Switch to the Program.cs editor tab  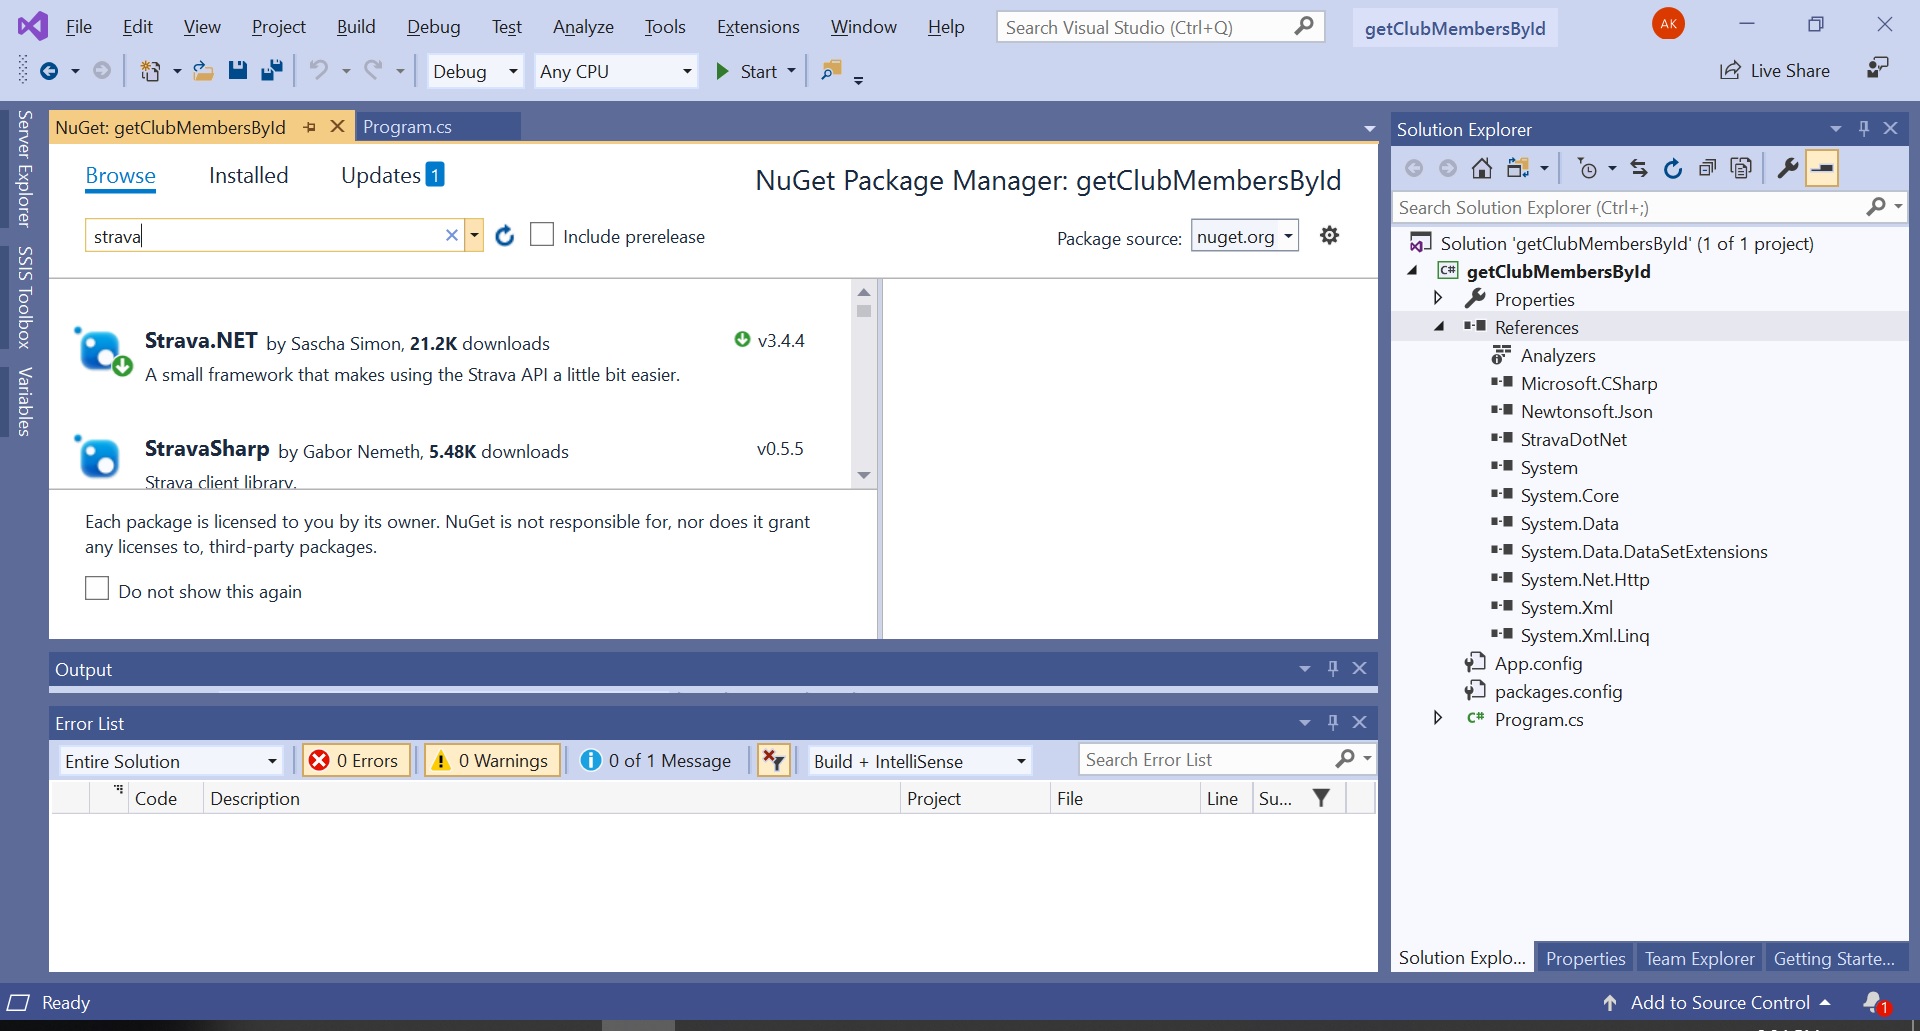[407, 127]
